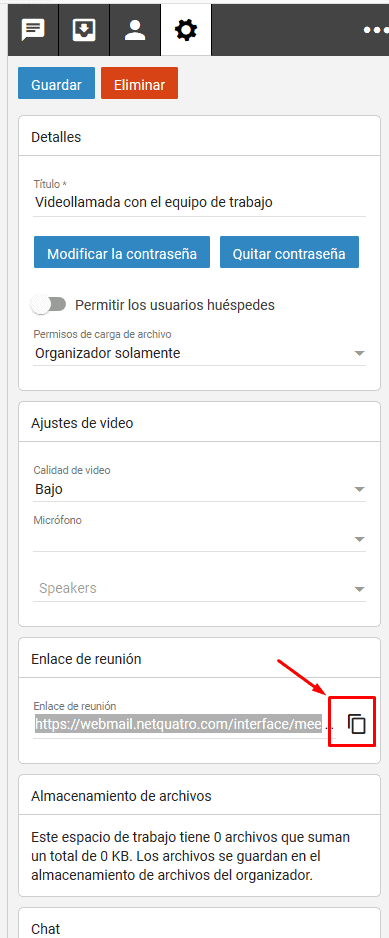Select the settings gear tab
The height and width of the screenshot is (938, 389).
pos(186,29)
